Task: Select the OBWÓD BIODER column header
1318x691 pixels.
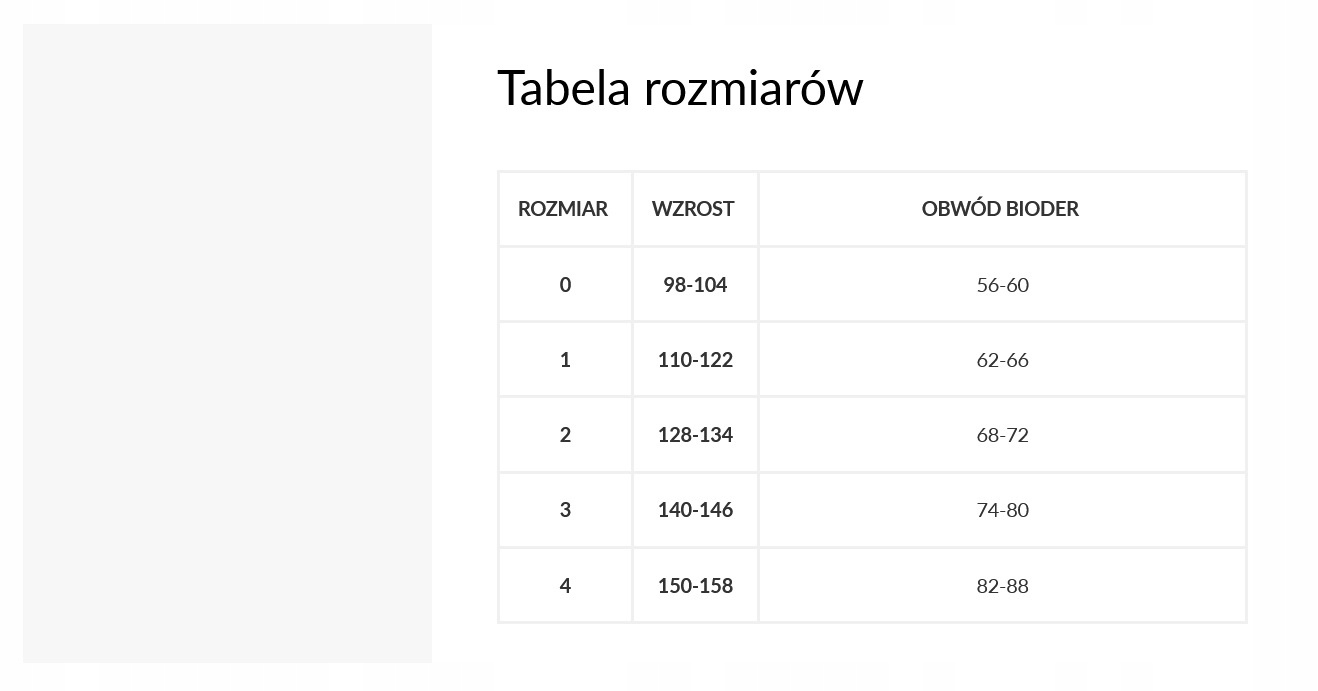Action: click(1000, 209)
